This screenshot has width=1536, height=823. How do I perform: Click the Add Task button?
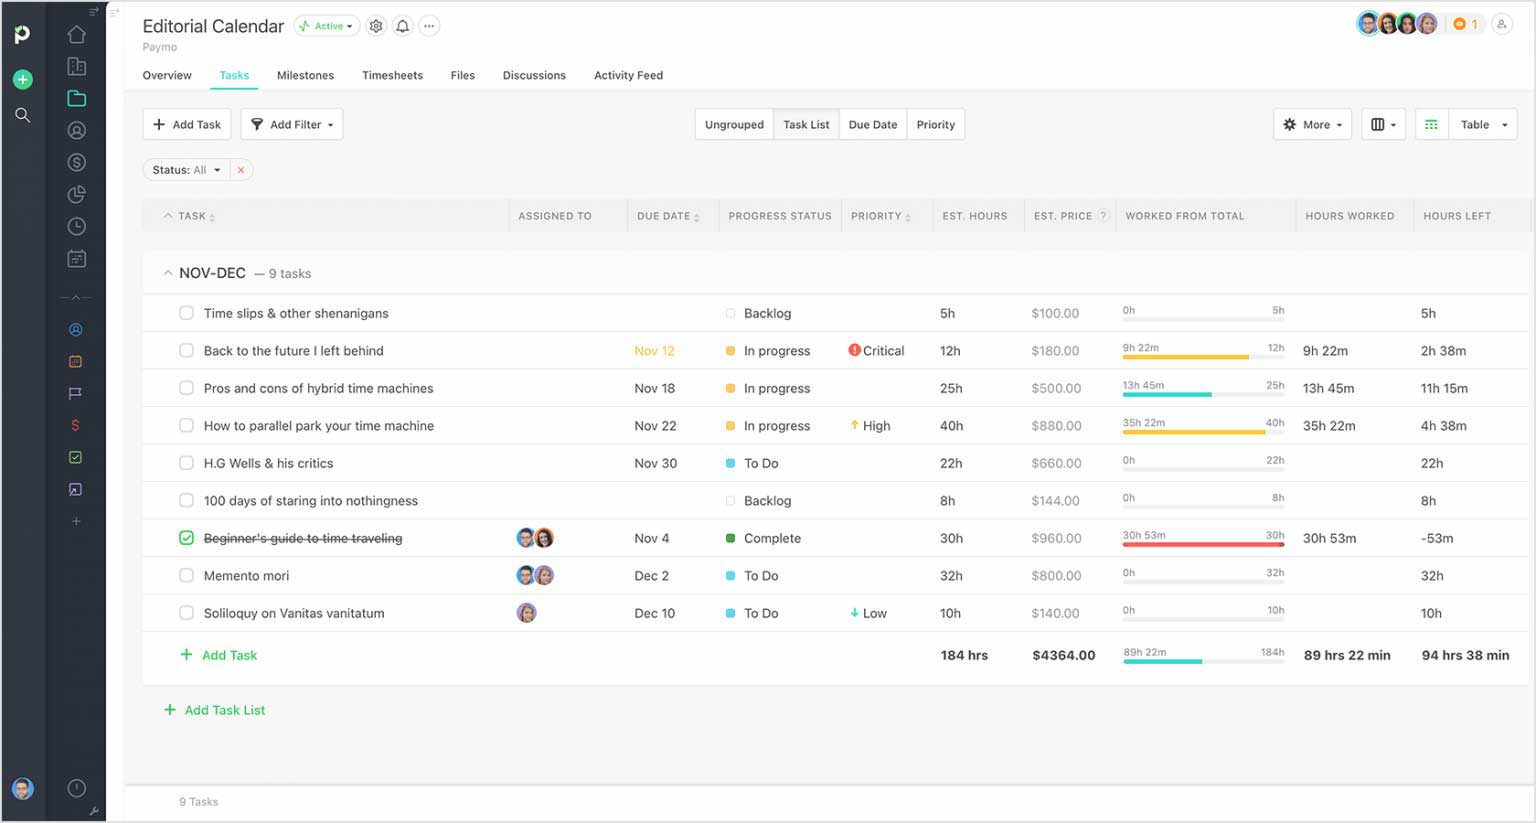click(x=187, y=124)
